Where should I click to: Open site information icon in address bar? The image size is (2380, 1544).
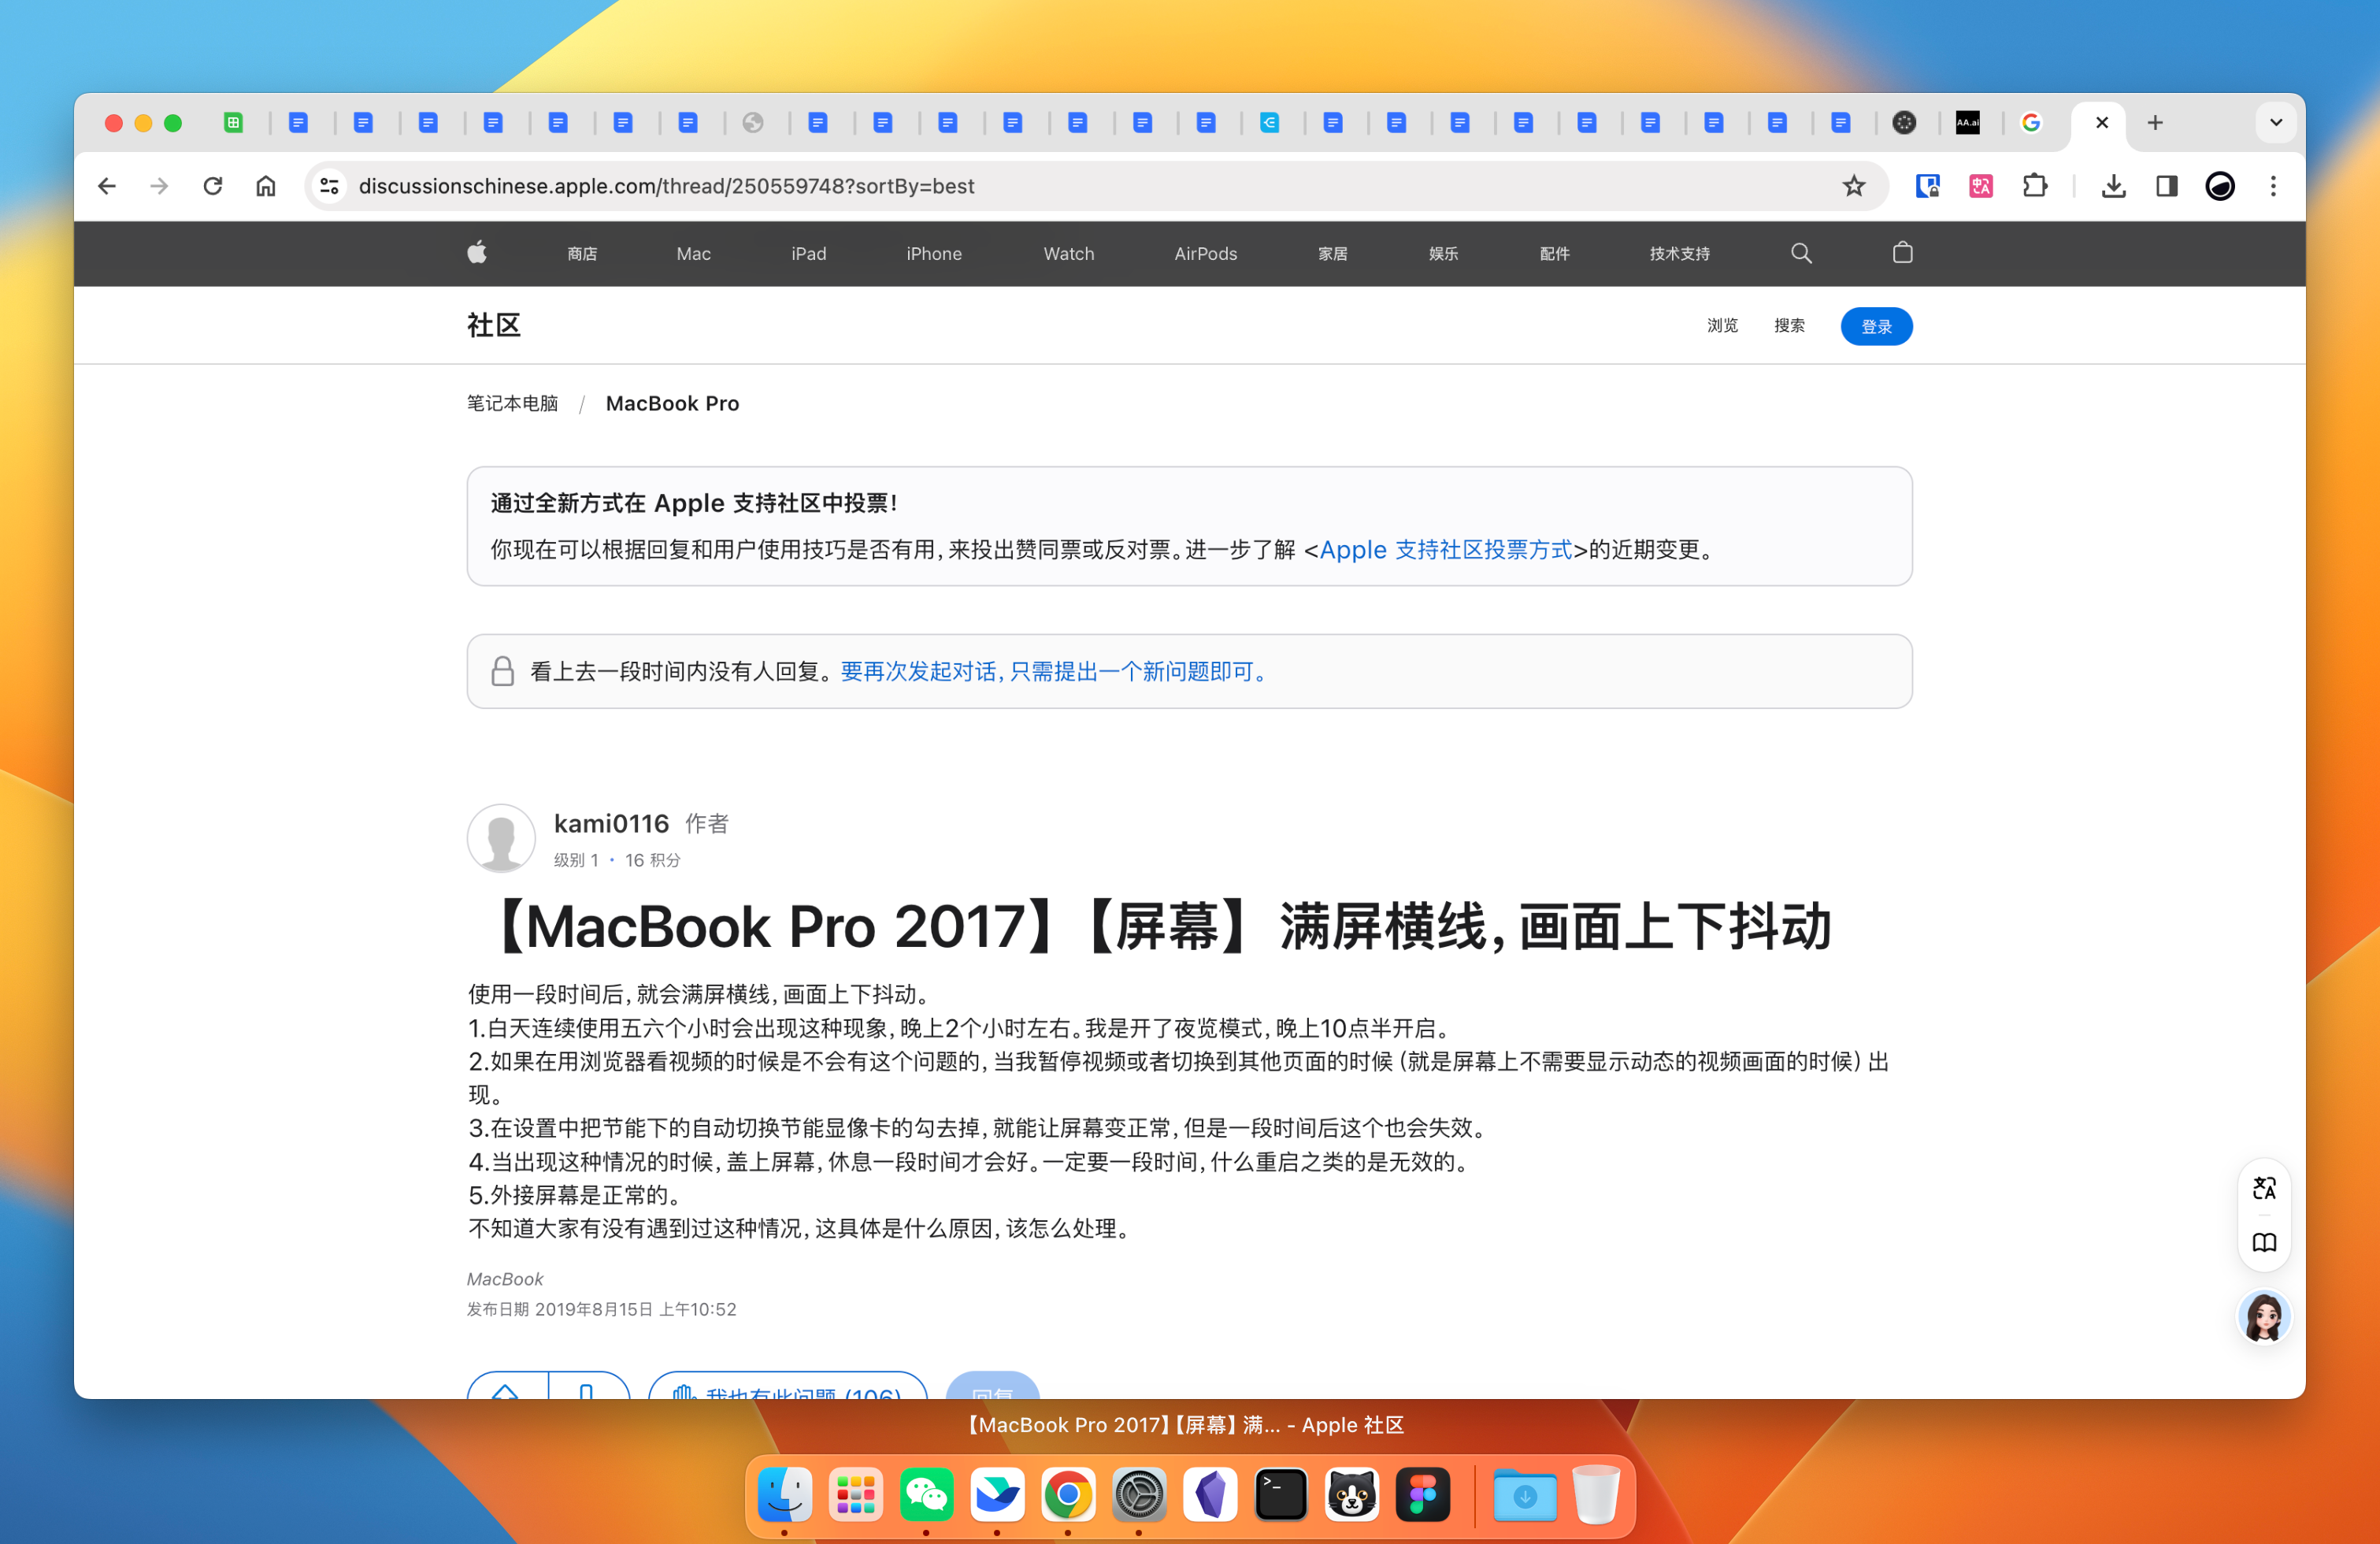pos(329,186)
